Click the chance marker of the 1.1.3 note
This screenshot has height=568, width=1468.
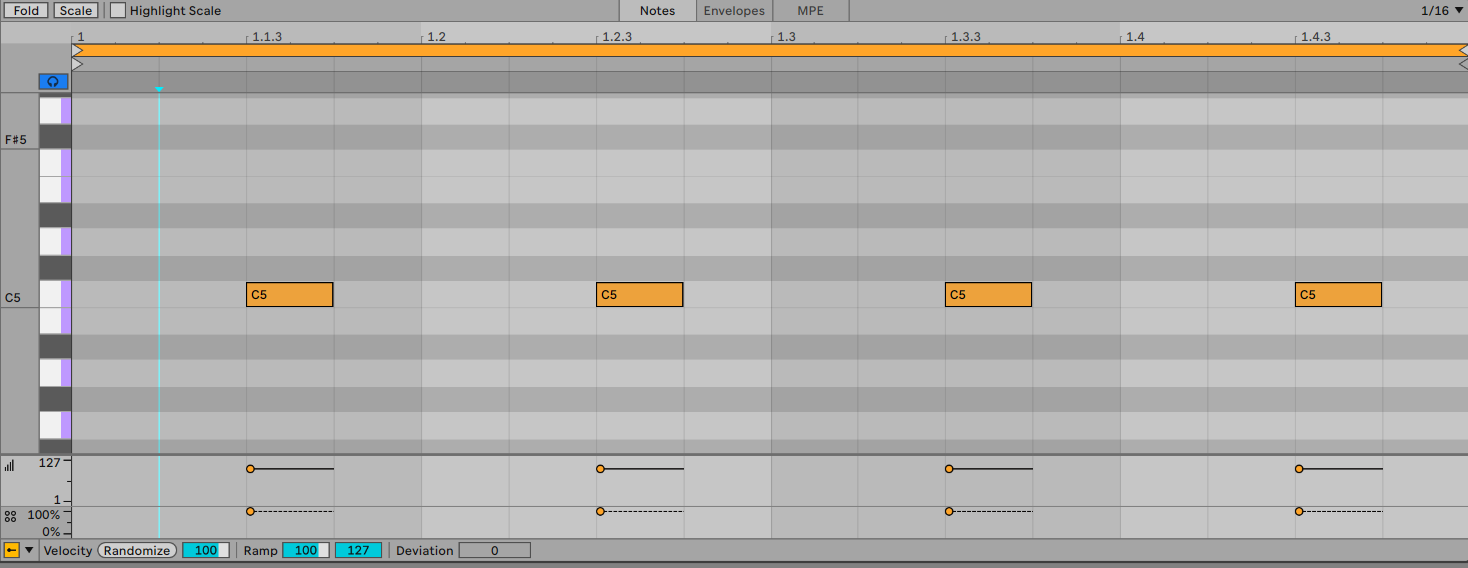250,511
